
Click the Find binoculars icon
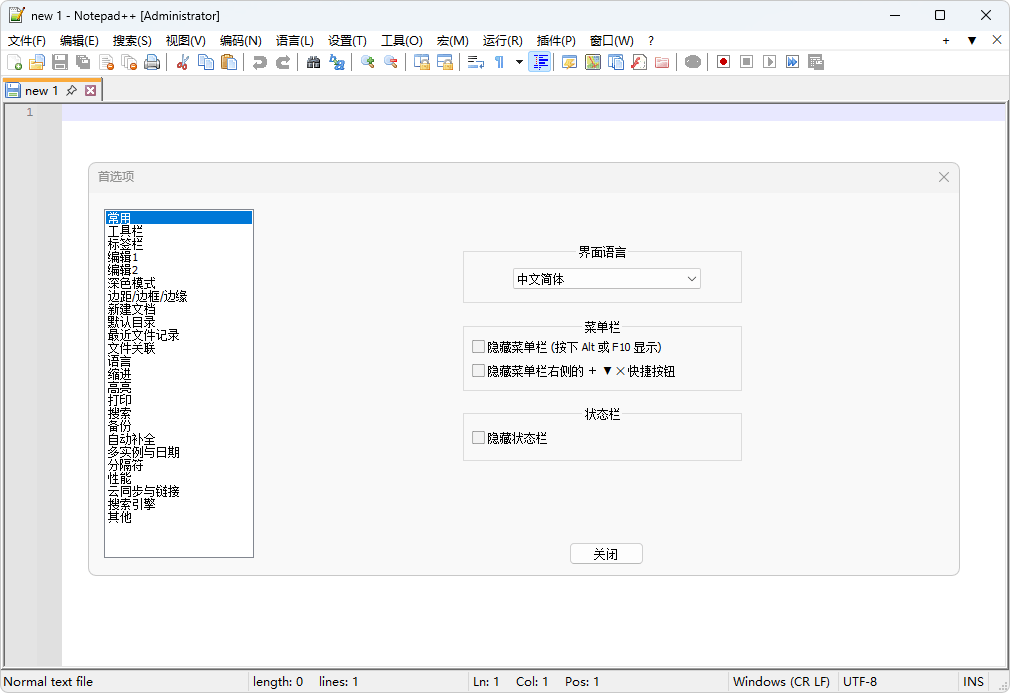[313, 62]
